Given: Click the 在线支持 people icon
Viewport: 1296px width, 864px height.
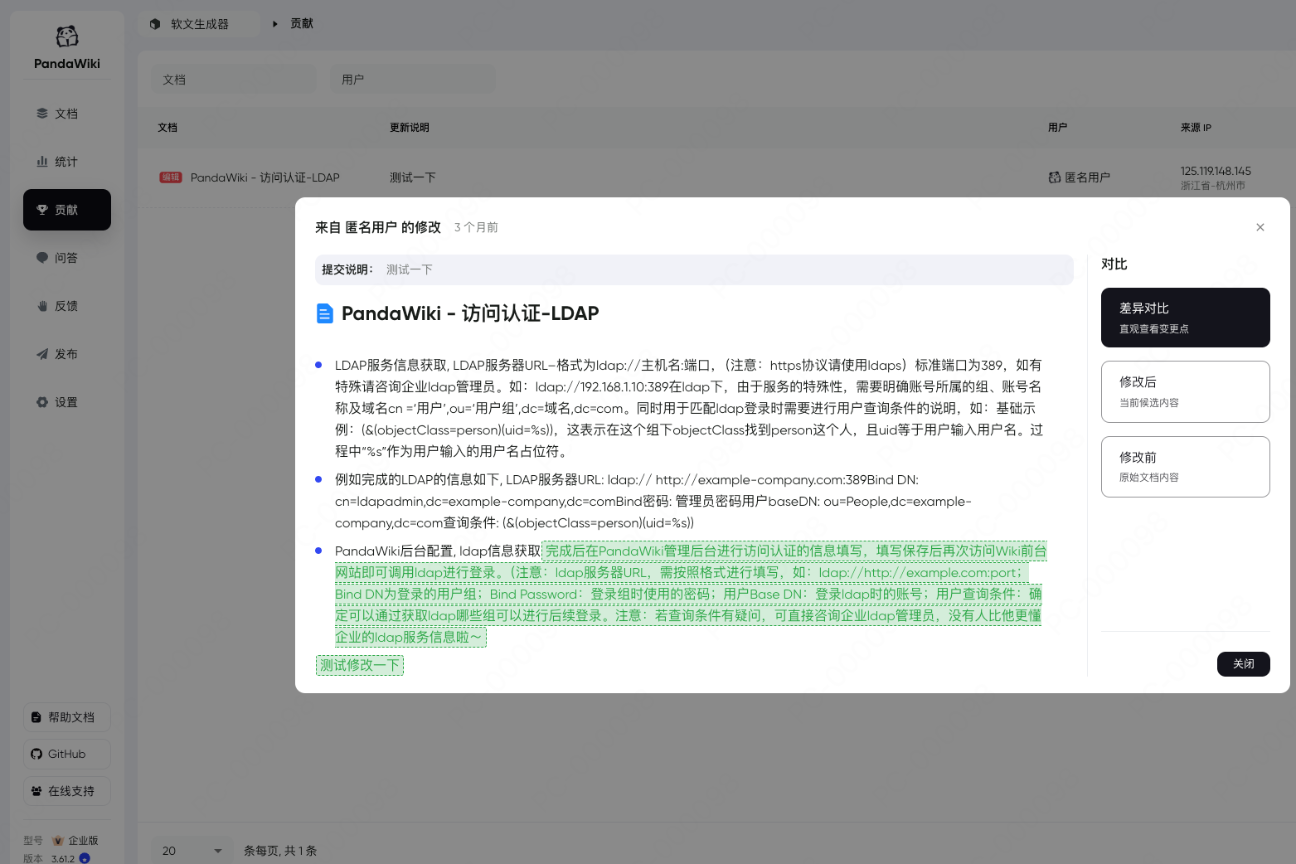Looking at the screenshot, I should pyautogui.click(x=37, y=791).
